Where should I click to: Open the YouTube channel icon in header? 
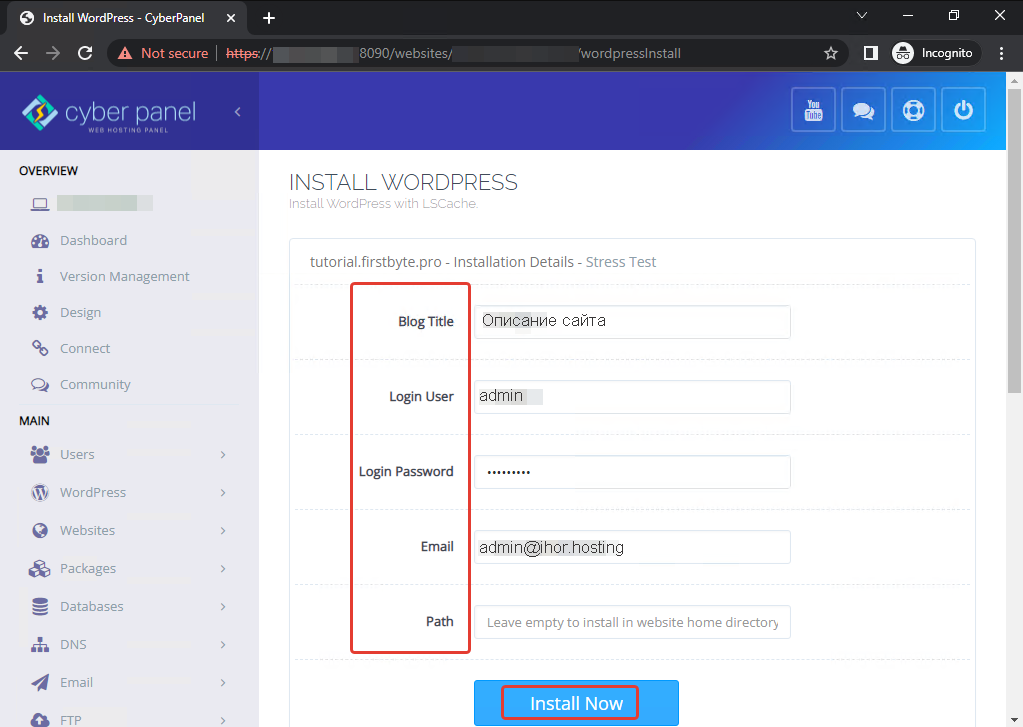click(x=813, y=110)
